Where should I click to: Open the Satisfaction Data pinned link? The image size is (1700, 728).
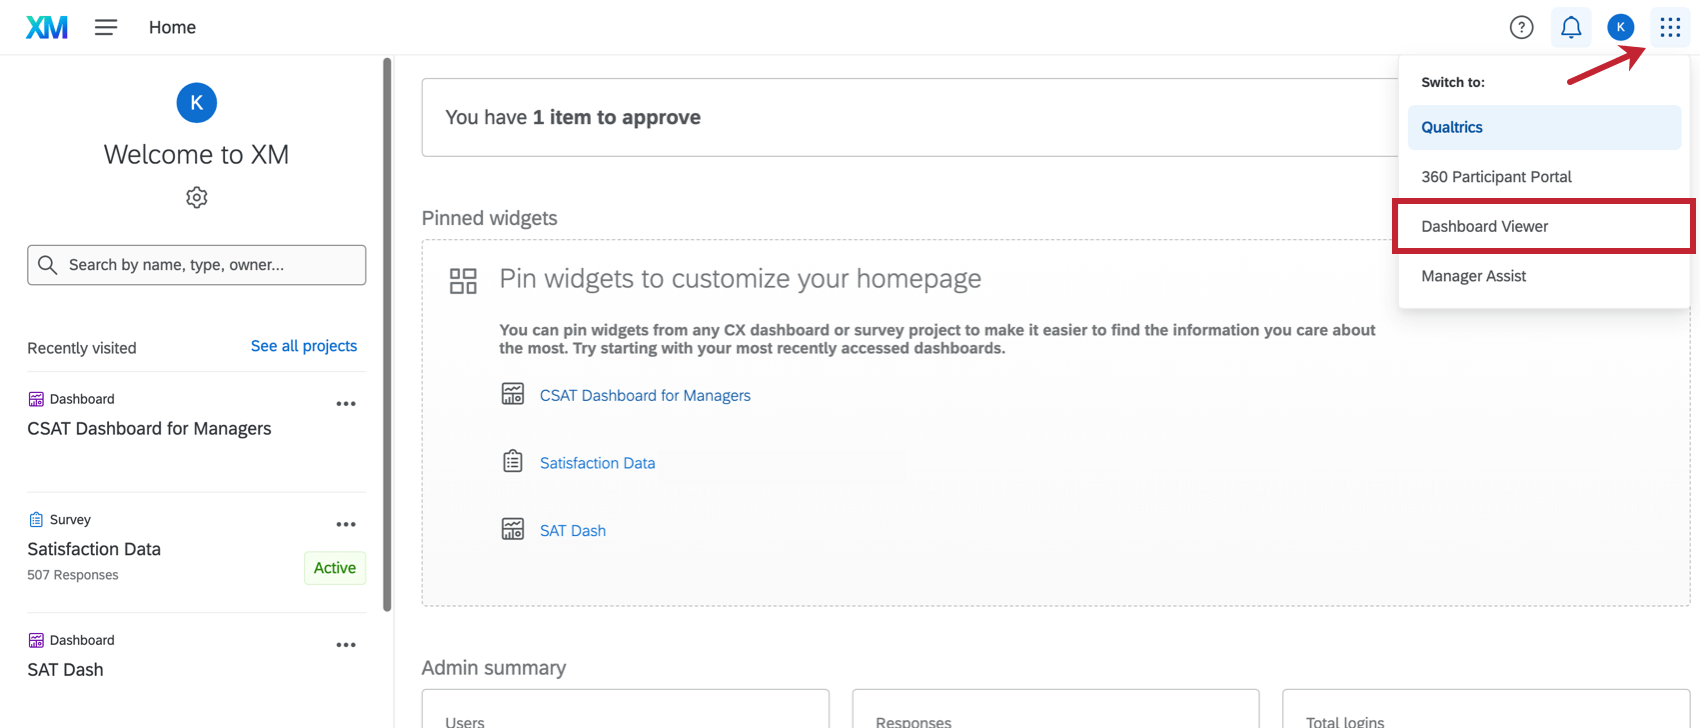(597, 463)
